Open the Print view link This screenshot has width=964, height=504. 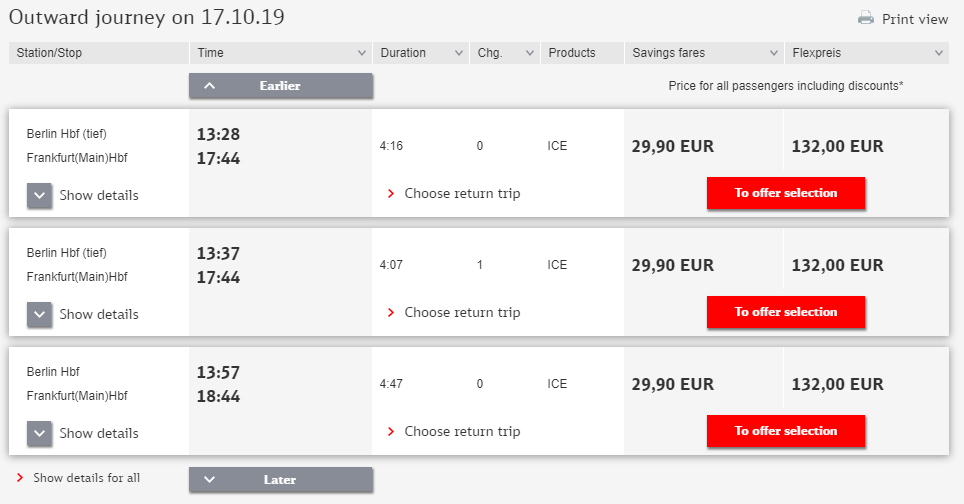[x=914, y=19]
